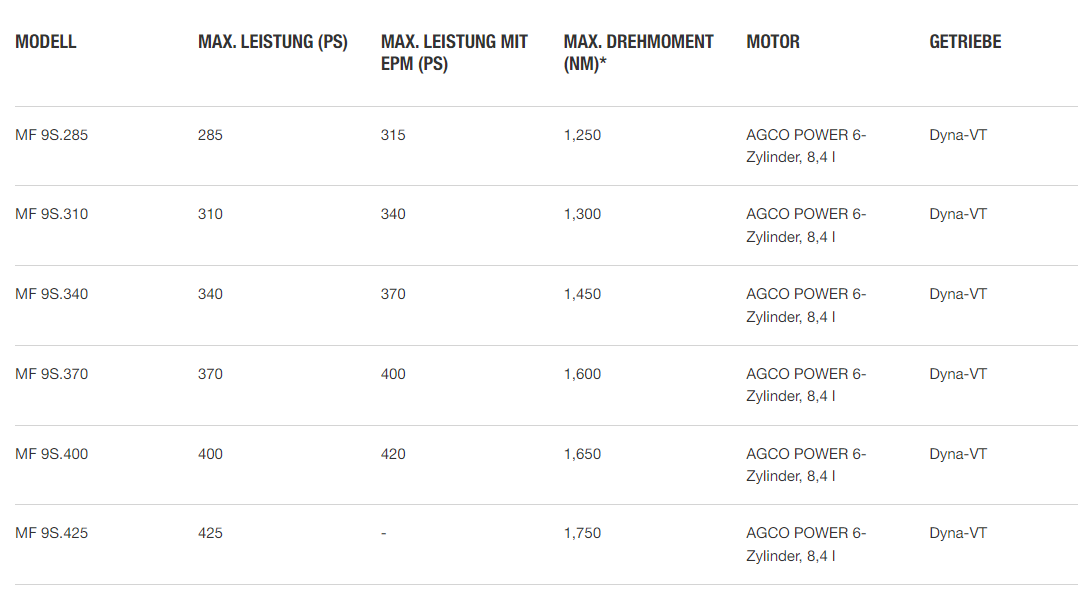
Task: Select the MF 9S.370 model cell
Action: [52, 374]
